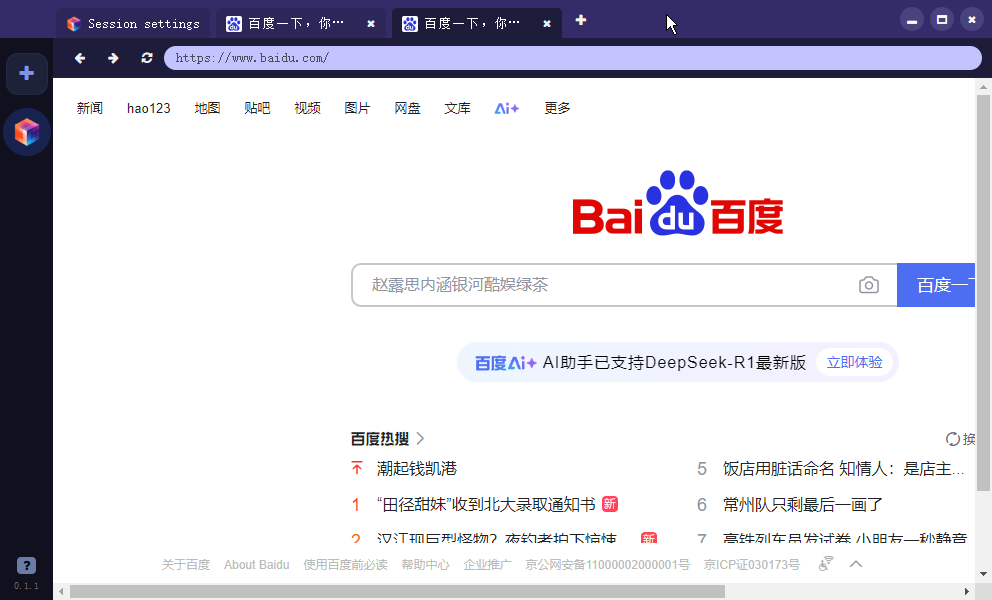Click scrollbar down arrow
This screenshot has height=600, width=992.
(x=983, y=574)
